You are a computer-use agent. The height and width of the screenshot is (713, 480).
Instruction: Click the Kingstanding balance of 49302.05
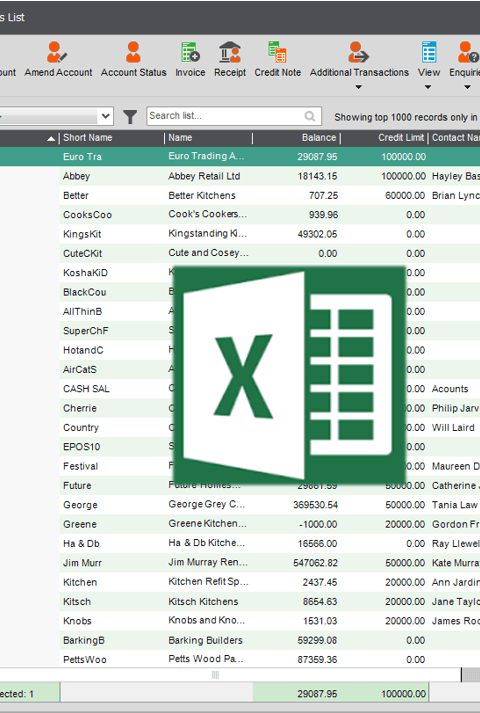[317, 234]
